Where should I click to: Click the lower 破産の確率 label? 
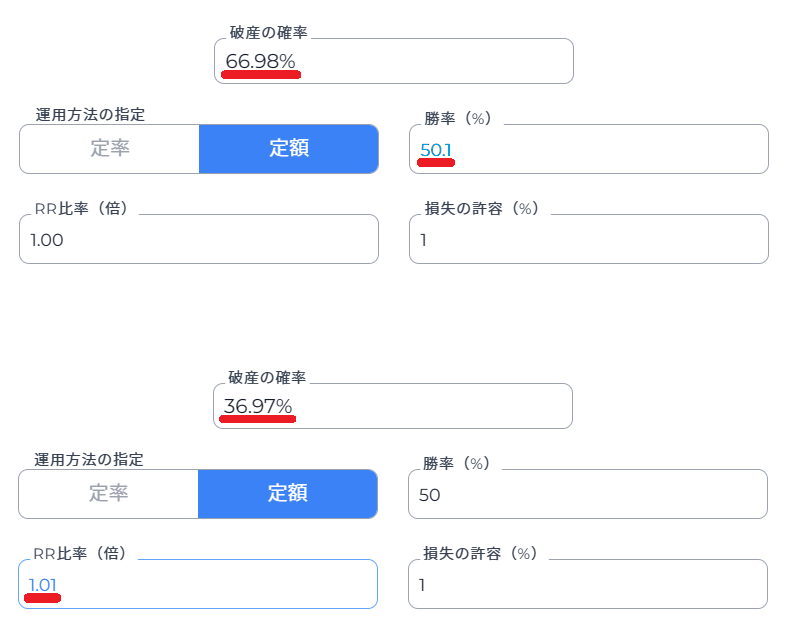tap(267, 377)
